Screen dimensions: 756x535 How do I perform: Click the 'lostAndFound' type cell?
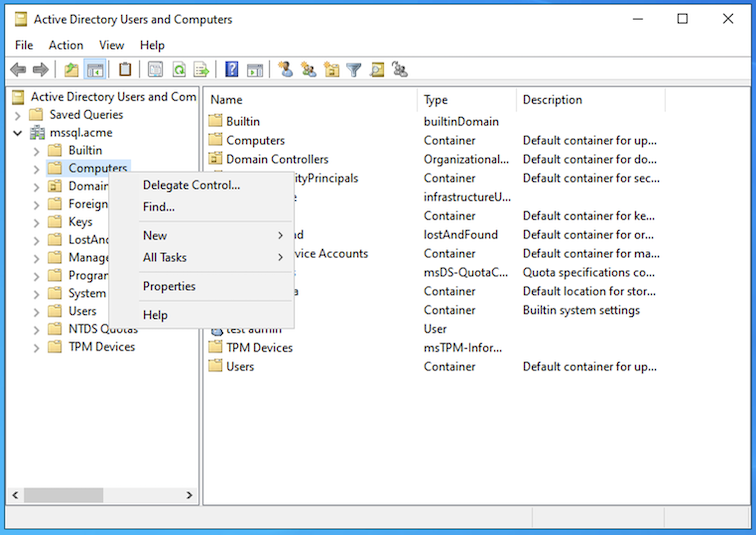coord(460,235)
